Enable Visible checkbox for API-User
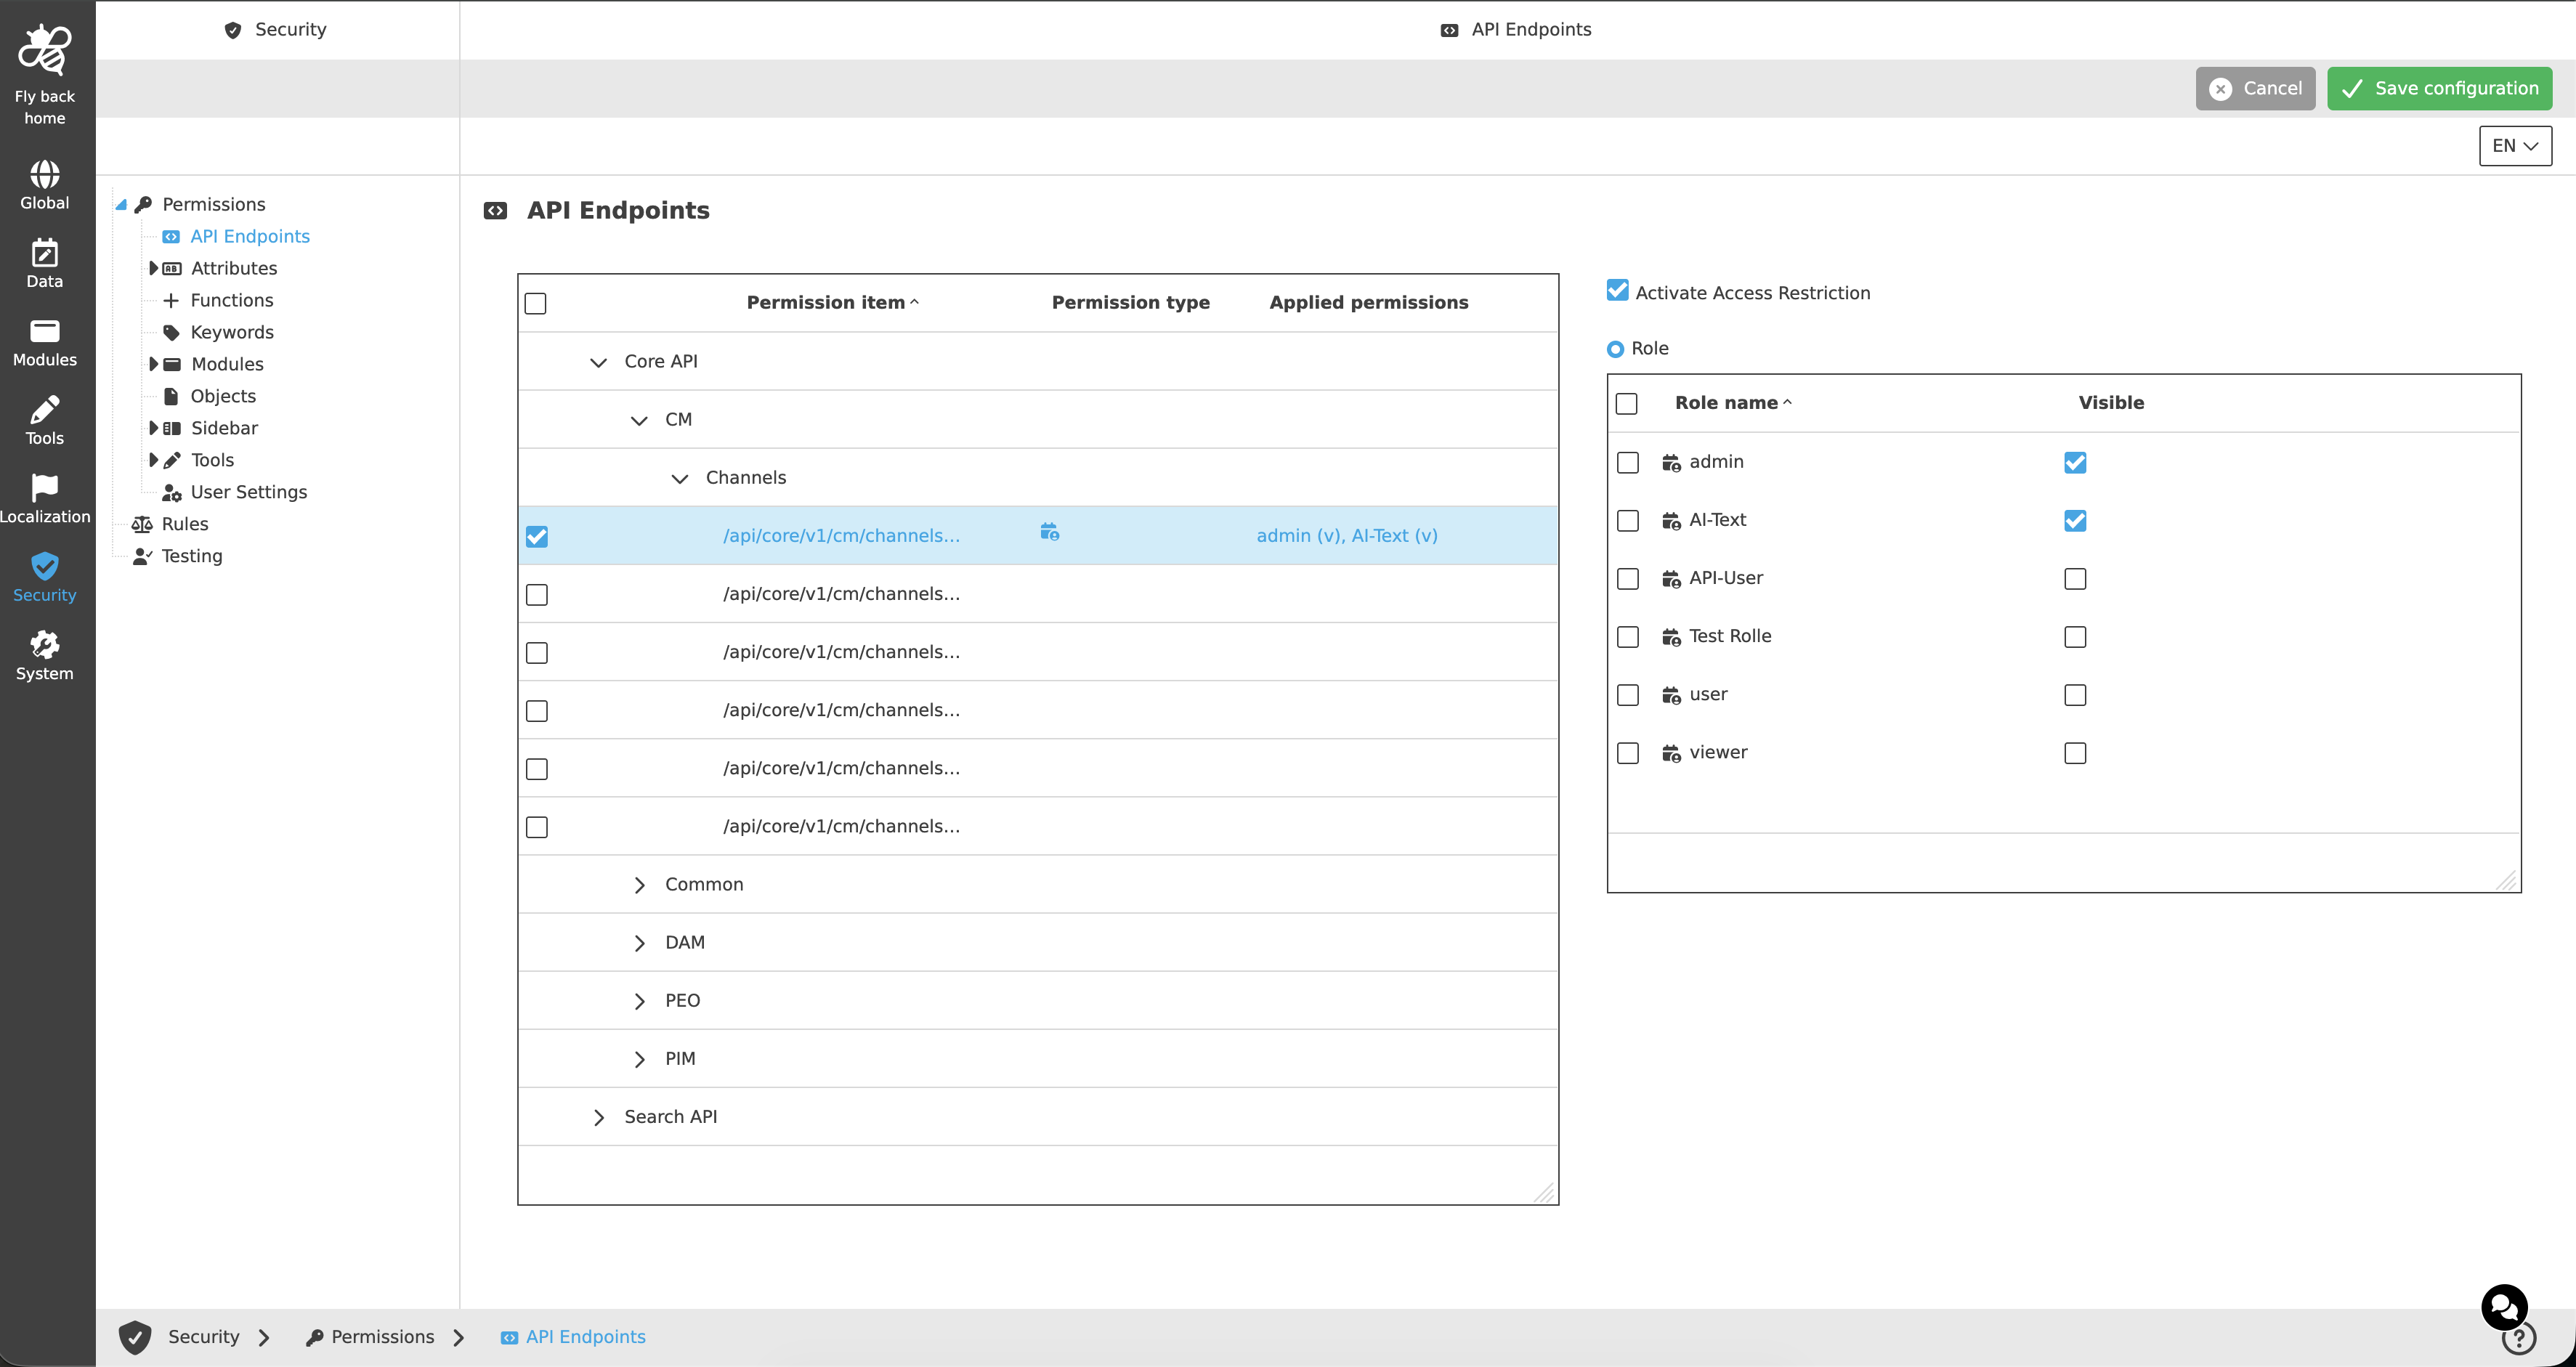This screenshot has width=2576, height=1367. [x=2075, y=579]
